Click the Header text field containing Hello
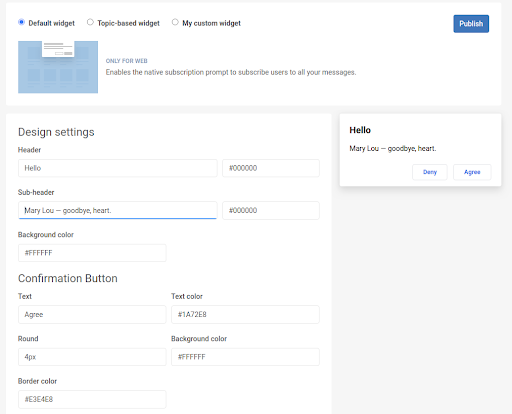This screenshot has width=512, height=414. 118,168
